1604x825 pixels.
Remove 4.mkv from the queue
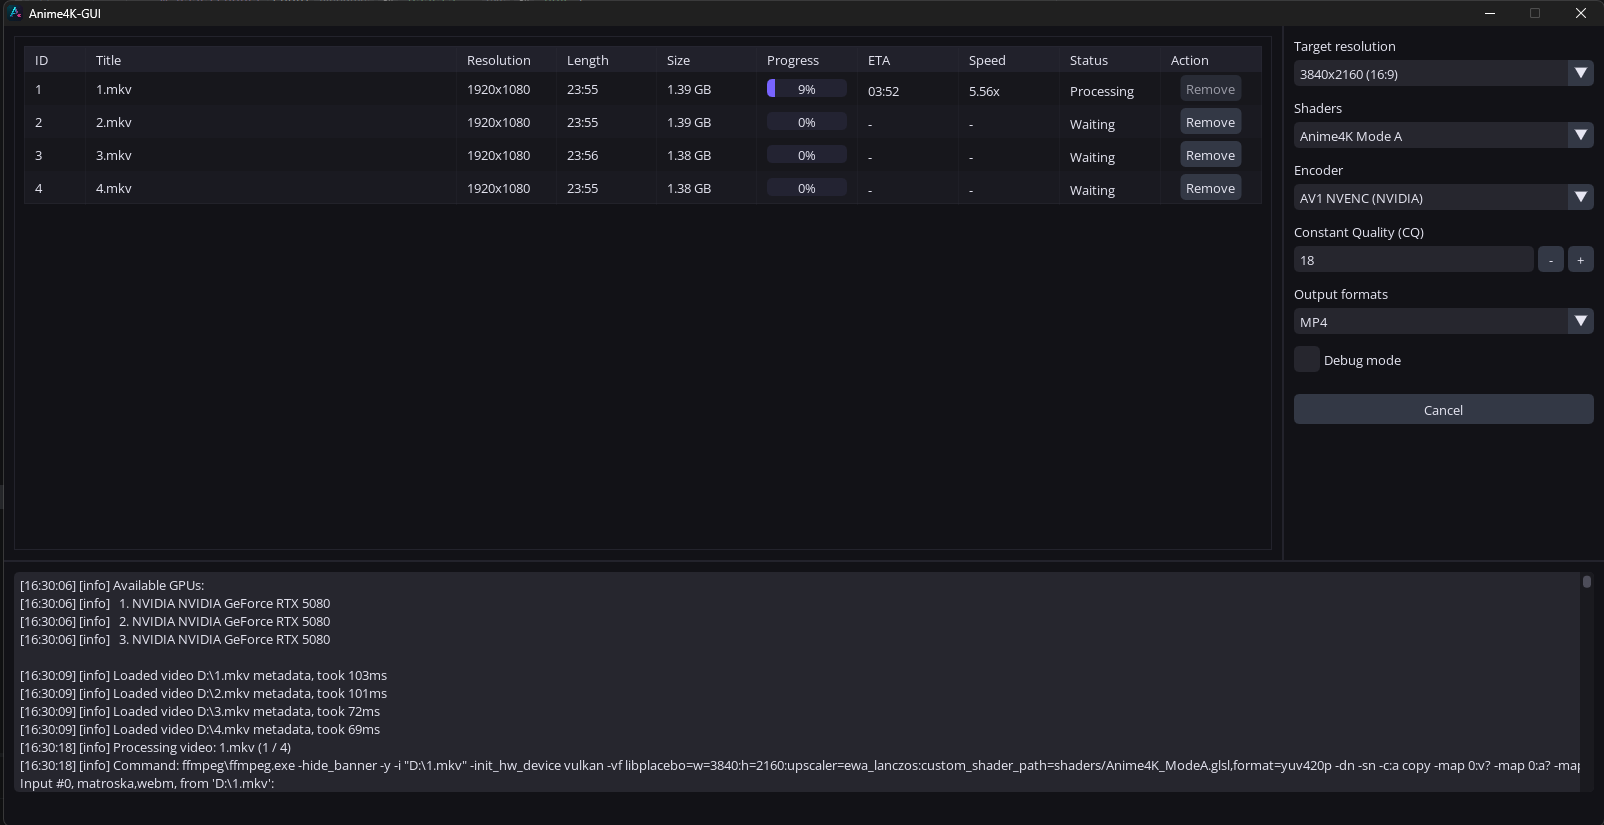tap(1210, 188)
